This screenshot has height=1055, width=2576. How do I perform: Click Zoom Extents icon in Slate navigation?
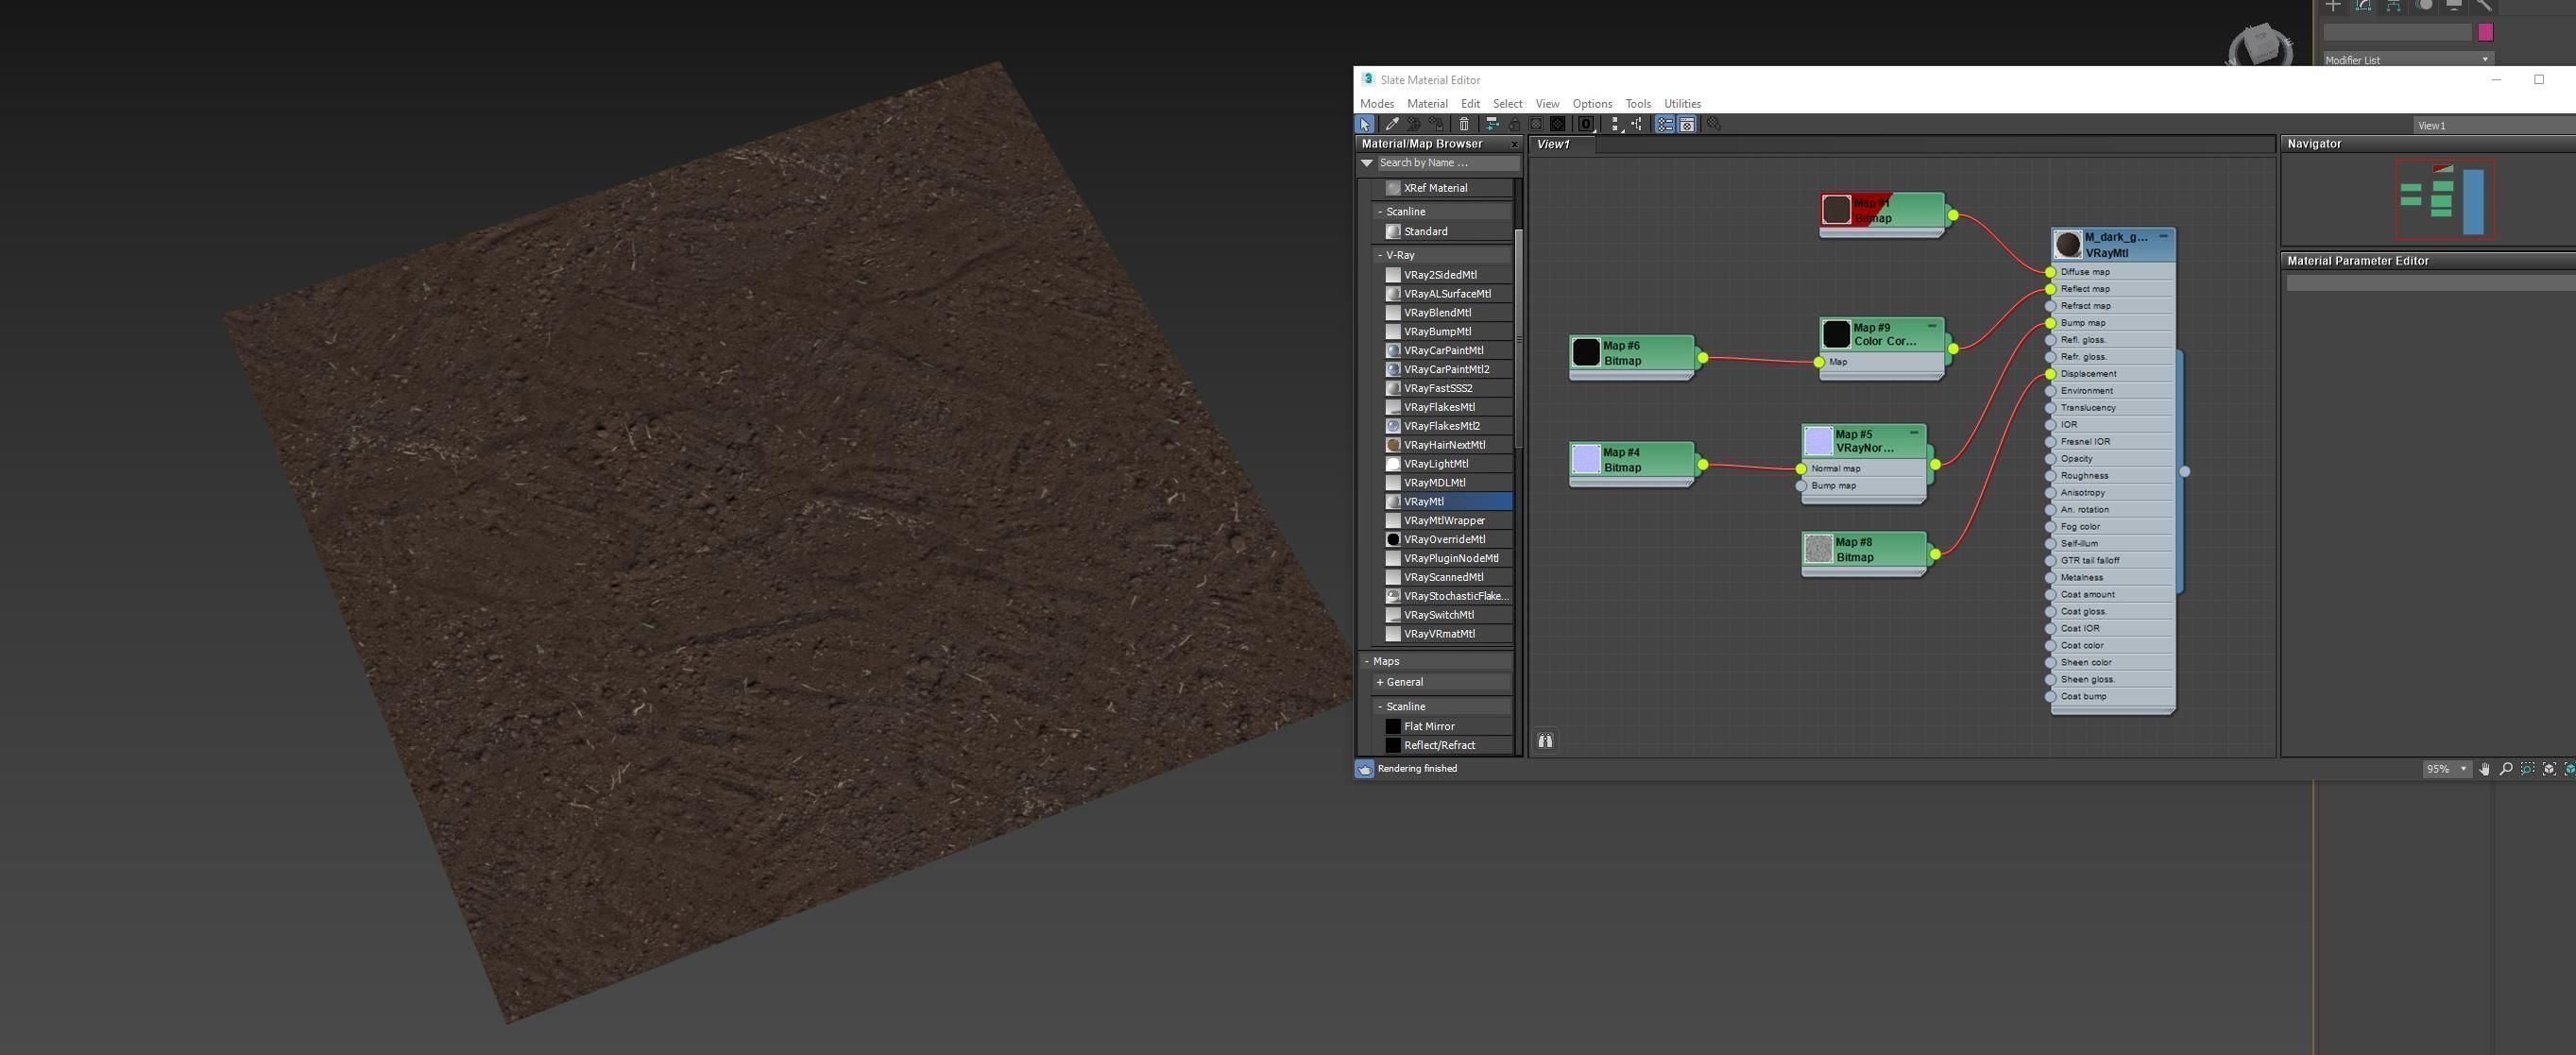click(2549, 769)
